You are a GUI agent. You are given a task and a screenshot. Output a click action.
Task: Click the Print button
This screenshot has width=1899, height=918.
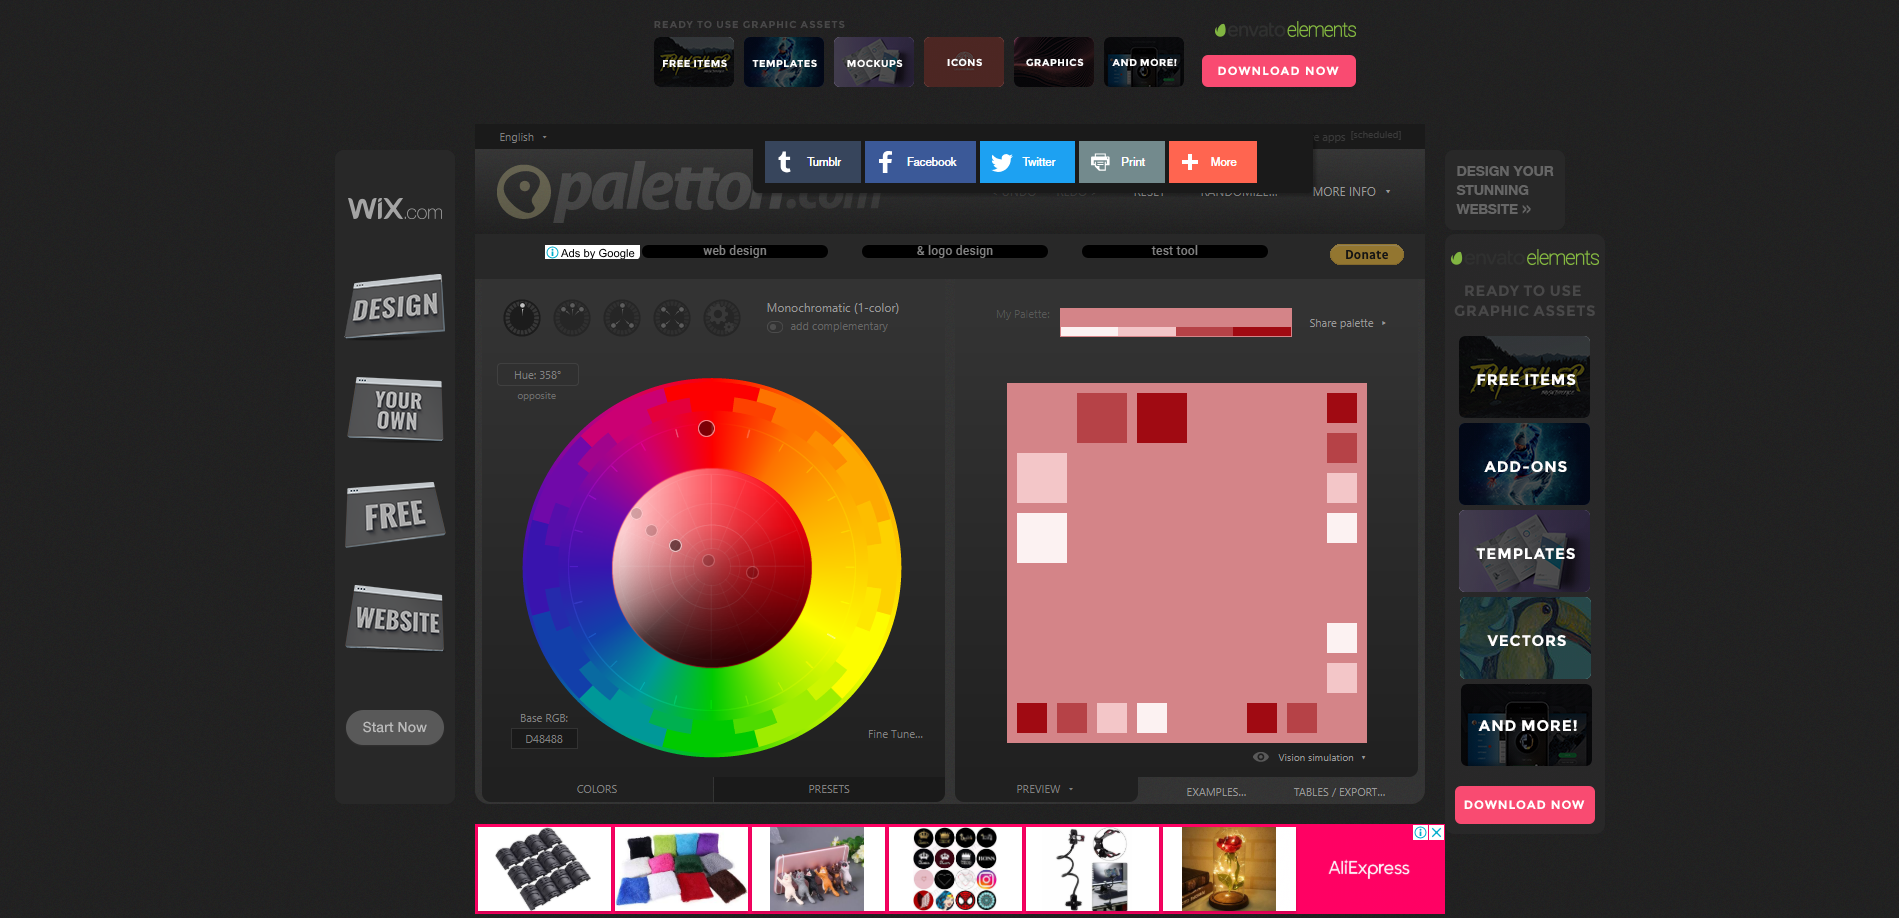1121,162
